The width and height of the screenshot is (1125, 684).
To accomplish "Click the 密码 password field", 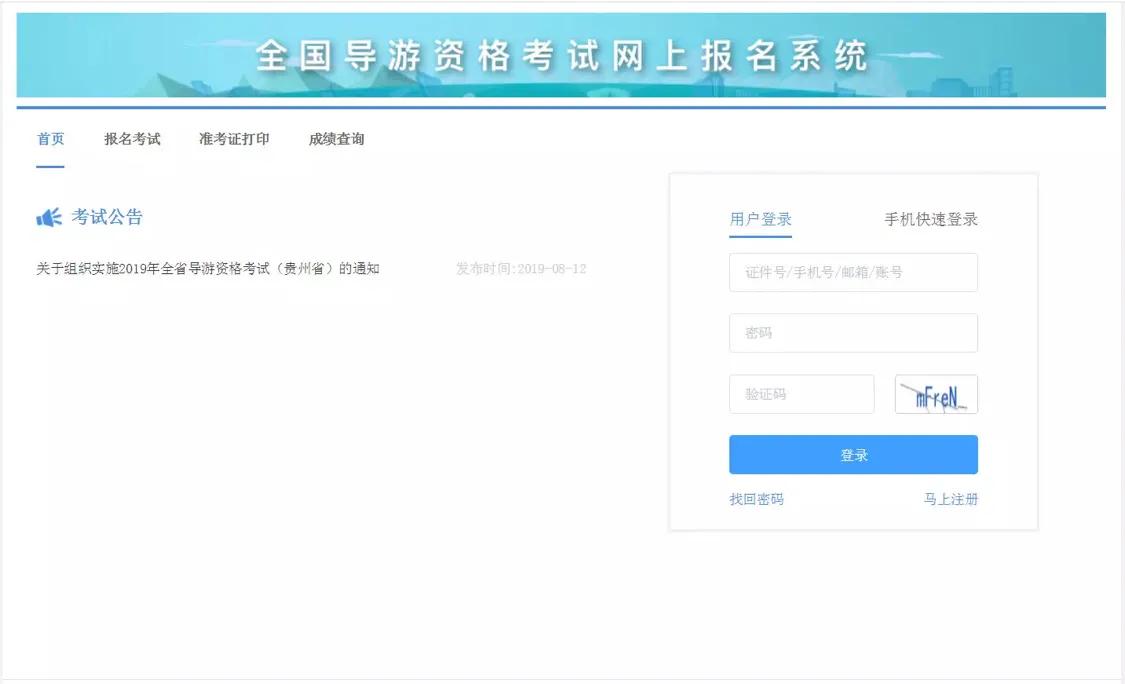I will [853, 332].
